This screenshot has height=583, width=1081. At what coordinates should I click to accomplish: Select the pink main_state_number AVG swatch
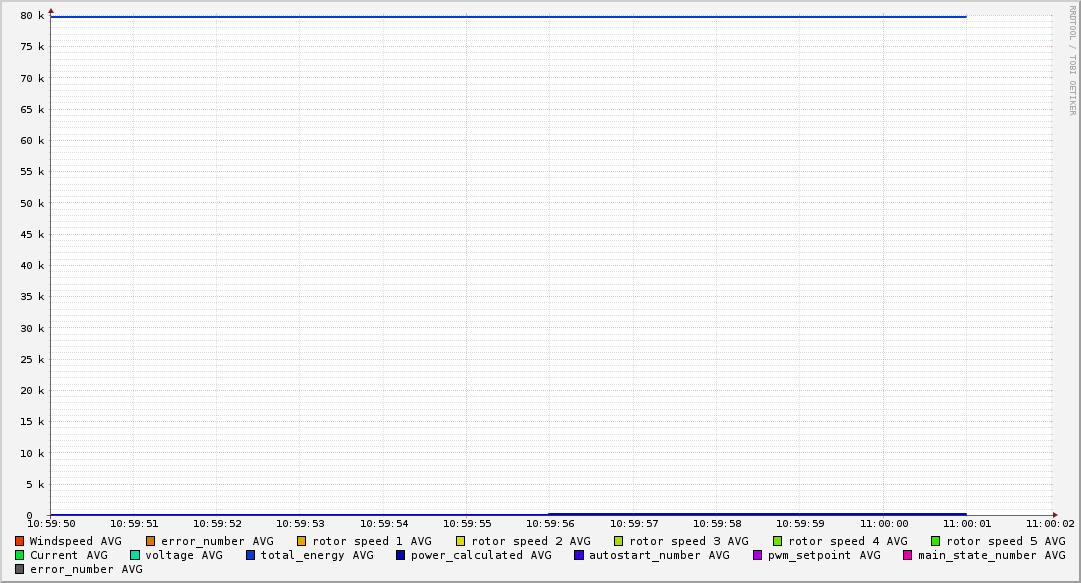(908, 555)
